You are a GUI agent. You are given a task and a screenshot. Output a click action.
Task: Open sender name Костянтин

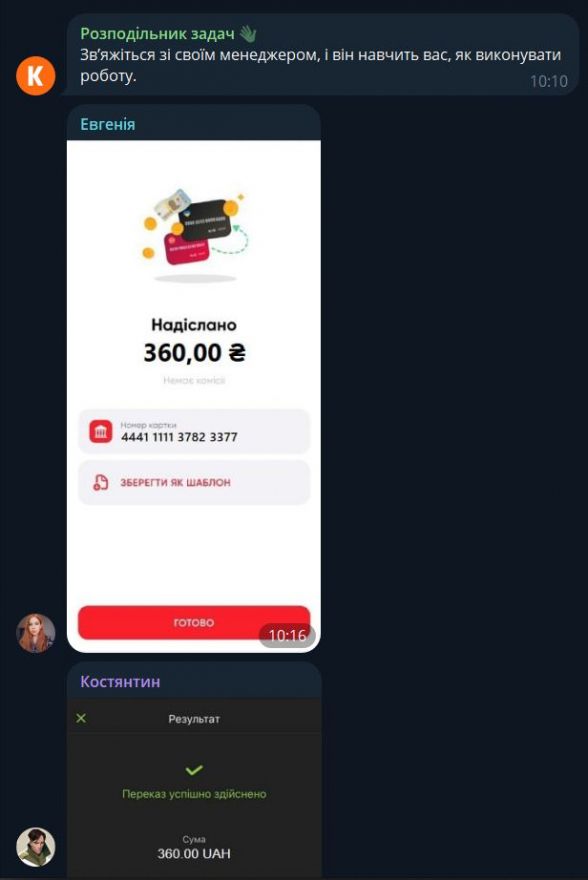120,681
